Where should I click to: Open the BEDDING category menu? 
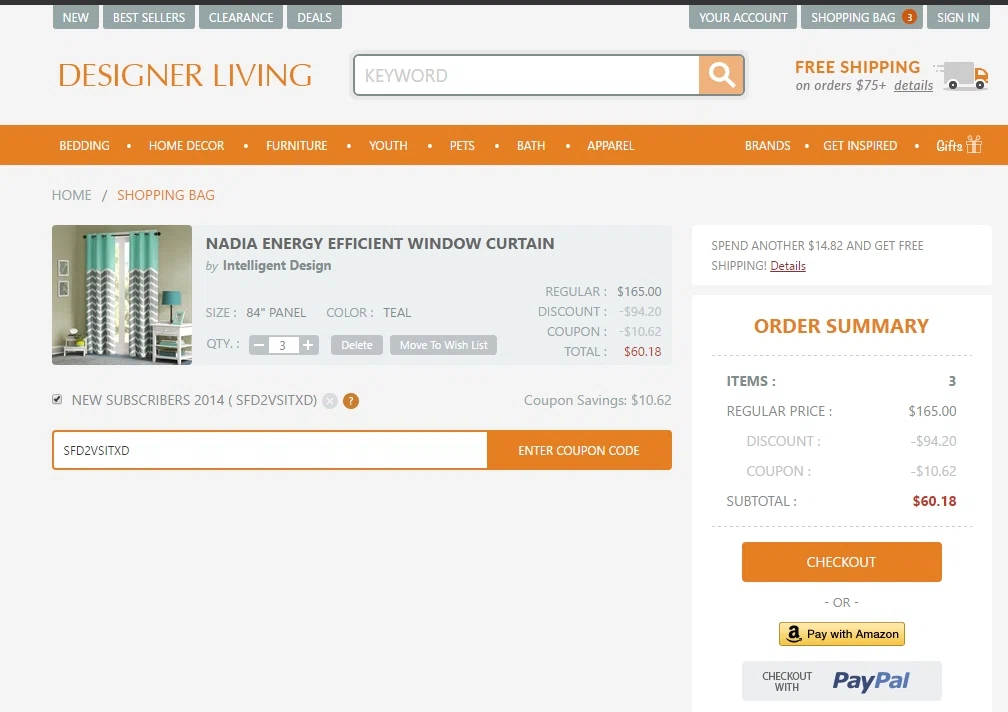coord(84,146)
